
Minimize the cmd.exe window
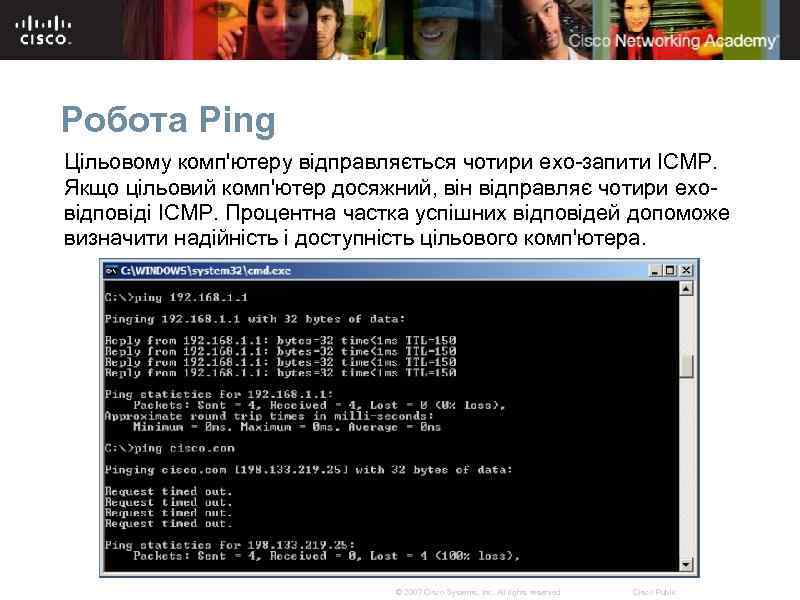point(655,268)
